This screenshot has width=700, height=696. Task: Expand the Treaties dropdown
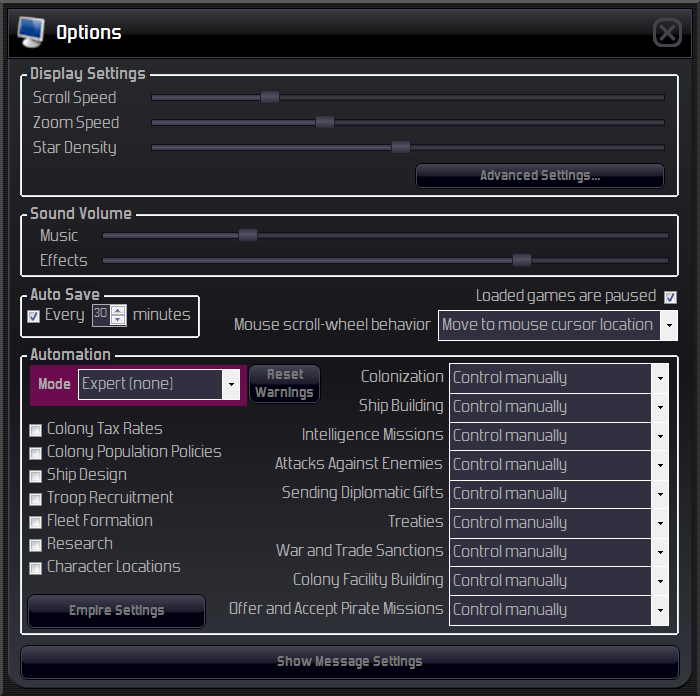tap(559, 523)
